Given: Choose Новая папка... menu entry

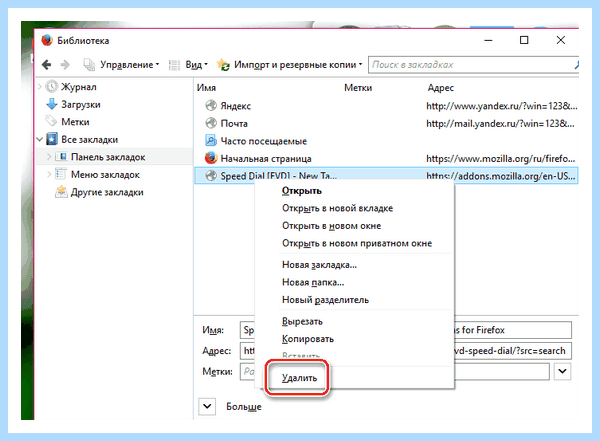Looking at the screenshot, I should click(355, 283).
